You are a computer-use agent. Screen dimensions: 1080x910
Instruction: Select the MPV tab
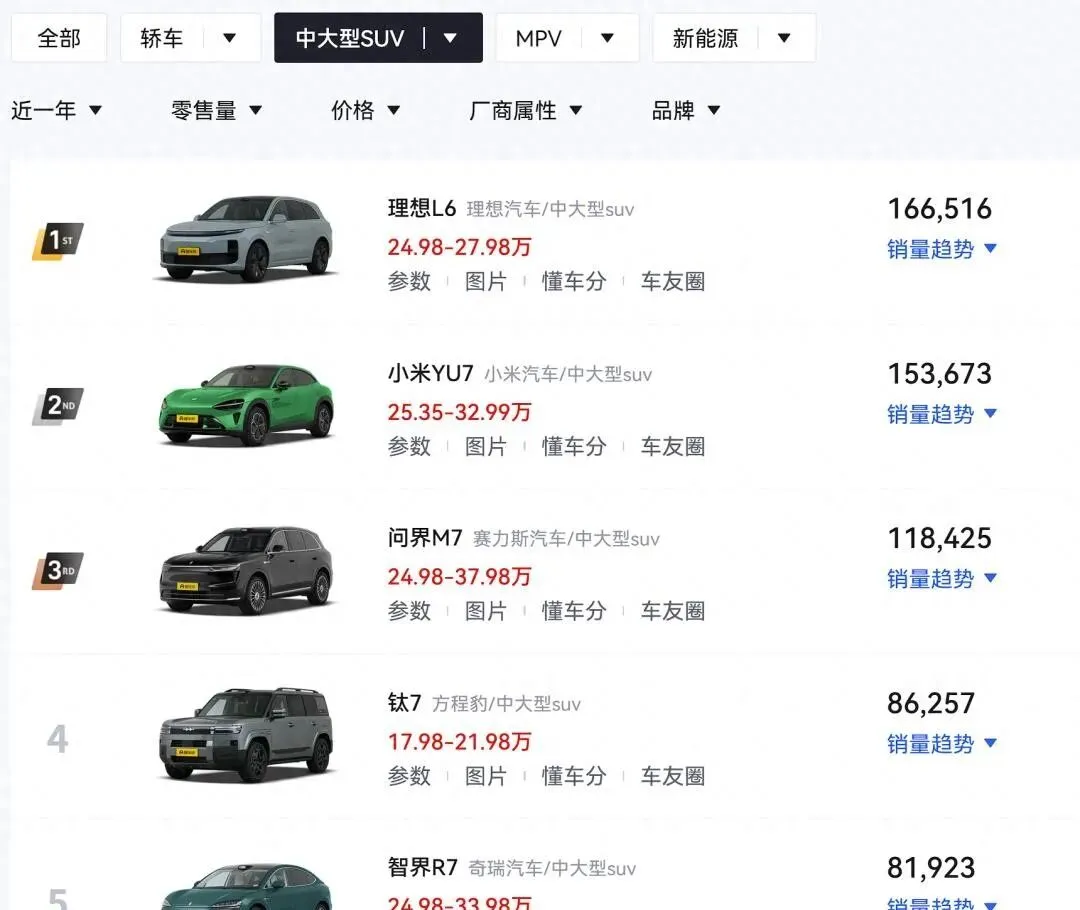pos(539,38)
